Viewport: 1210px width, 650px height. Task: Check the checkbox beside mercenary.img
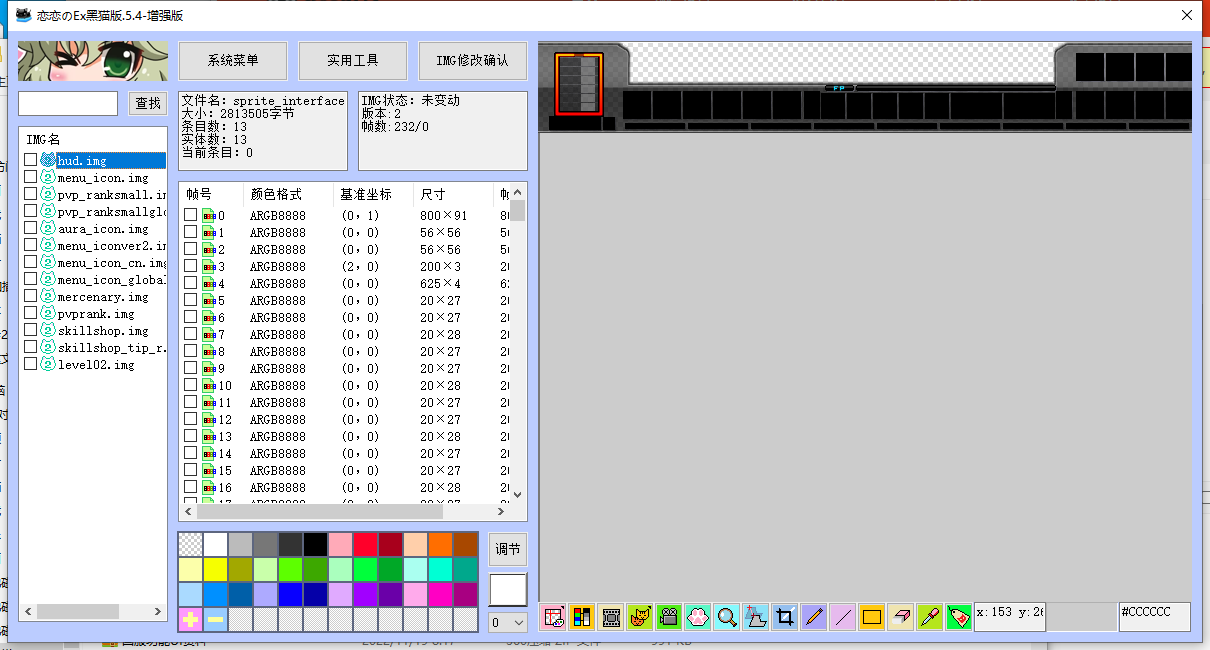pyautogui.click(x=29, y=295)
